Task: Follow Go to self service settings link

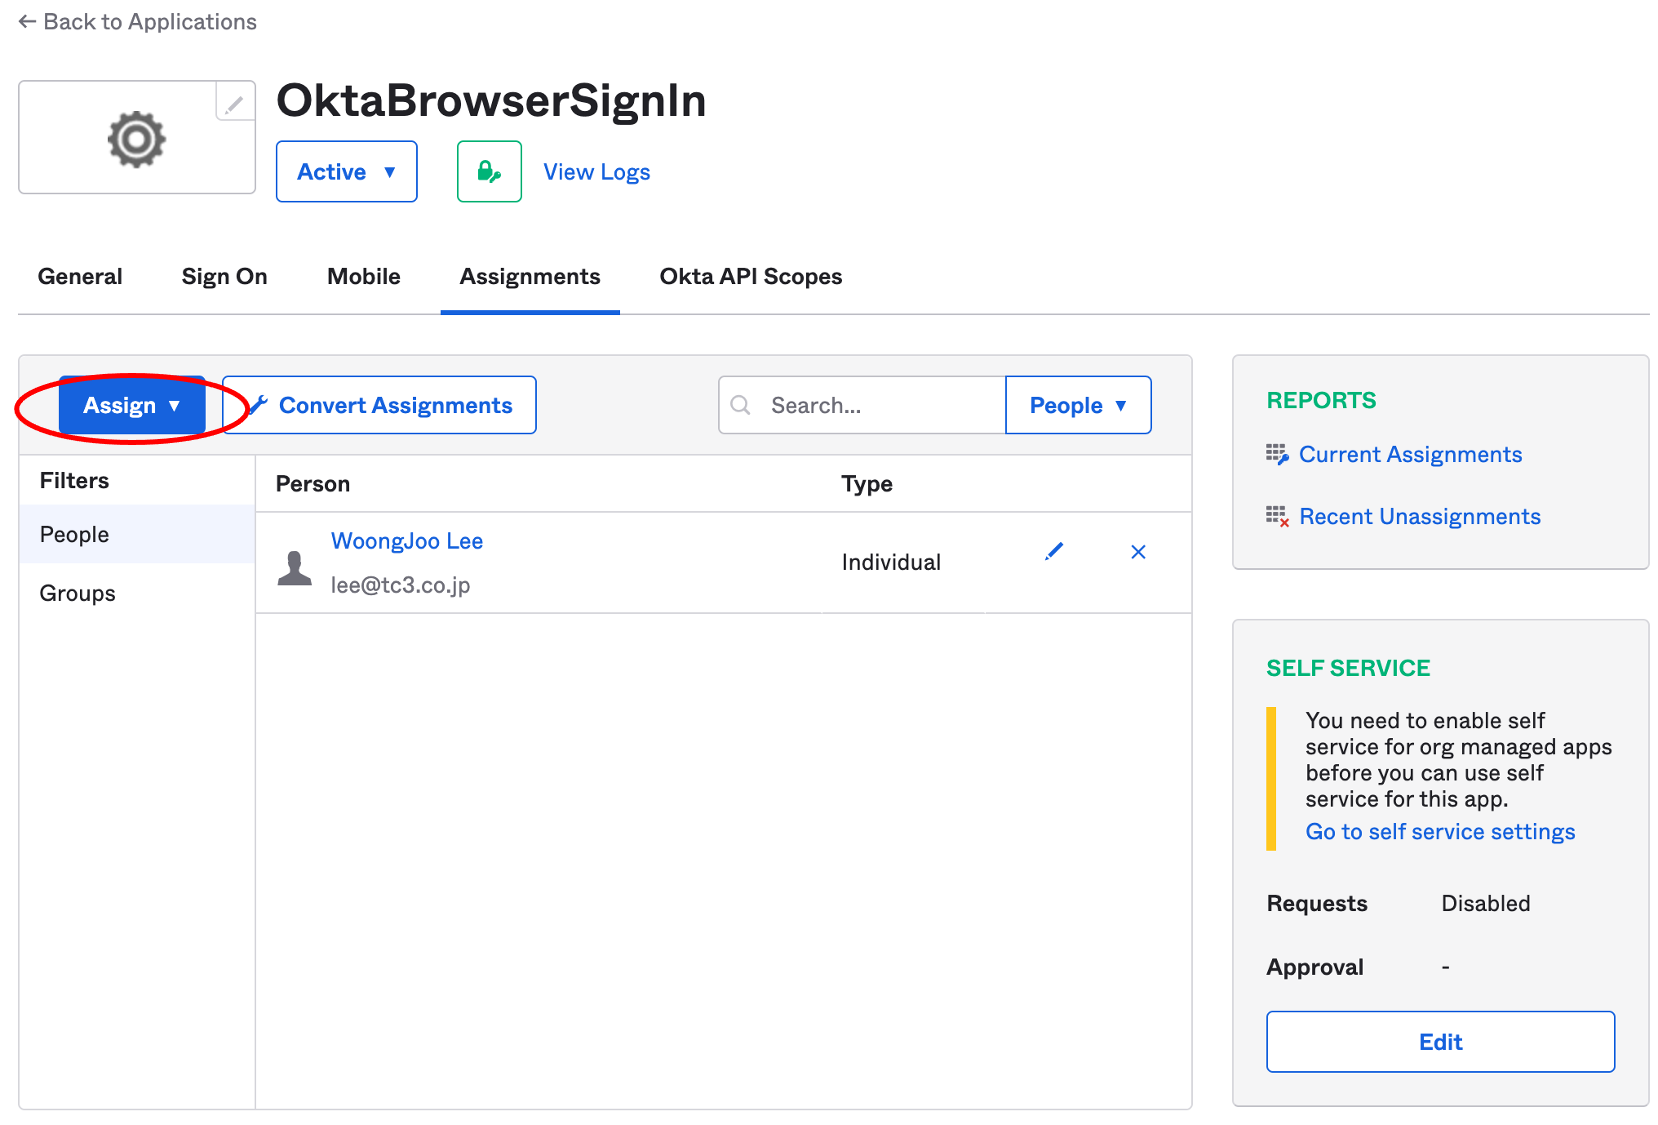Action: pyautogui.click(x=1440, y=832)
